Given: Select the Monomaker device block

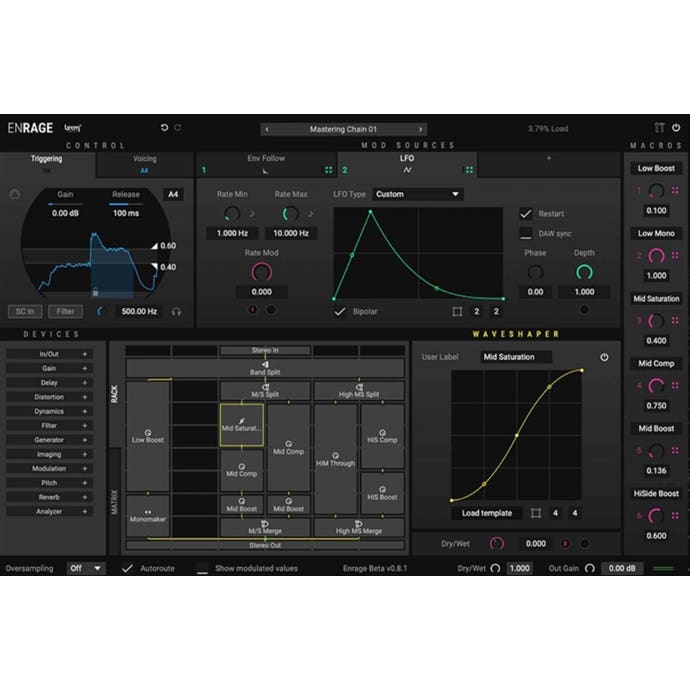Looking at the screenshot, I should (x=148, y=516).
